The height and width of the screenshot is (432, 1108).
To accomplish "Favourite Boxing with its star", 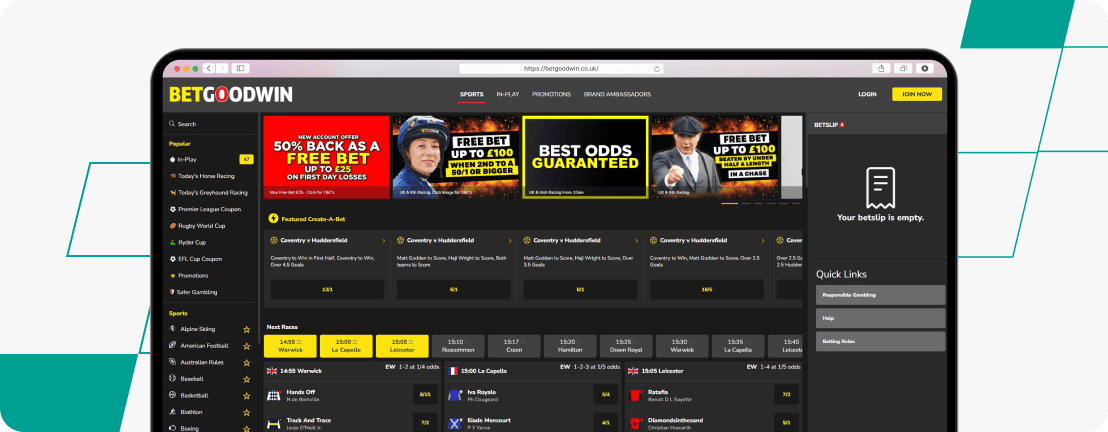I will [247, 428].
